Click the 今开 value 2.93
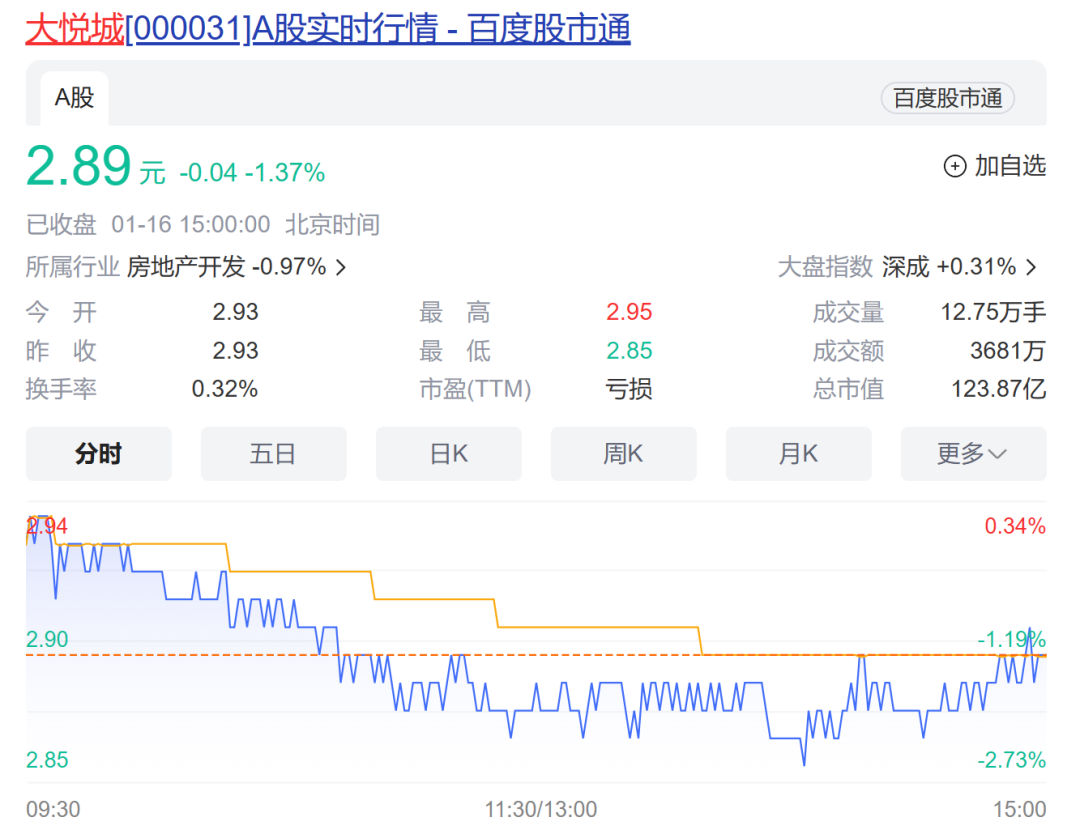 click(235, 312)
